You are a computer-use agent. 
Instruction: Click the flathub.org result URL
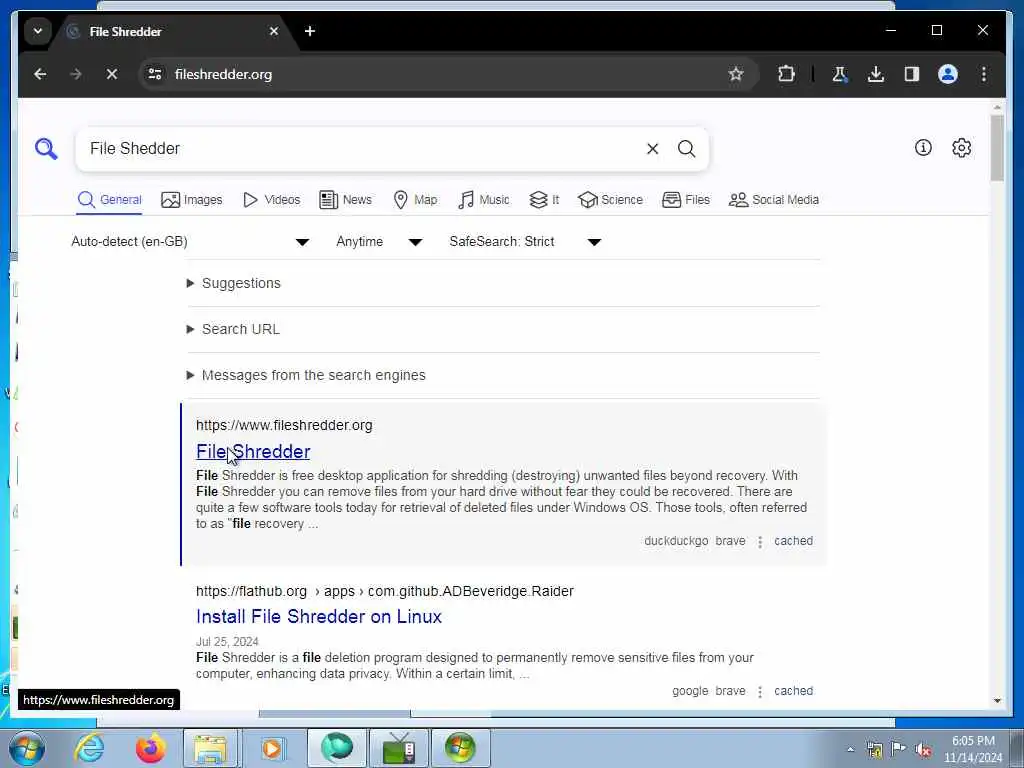[x=385, y=591]
